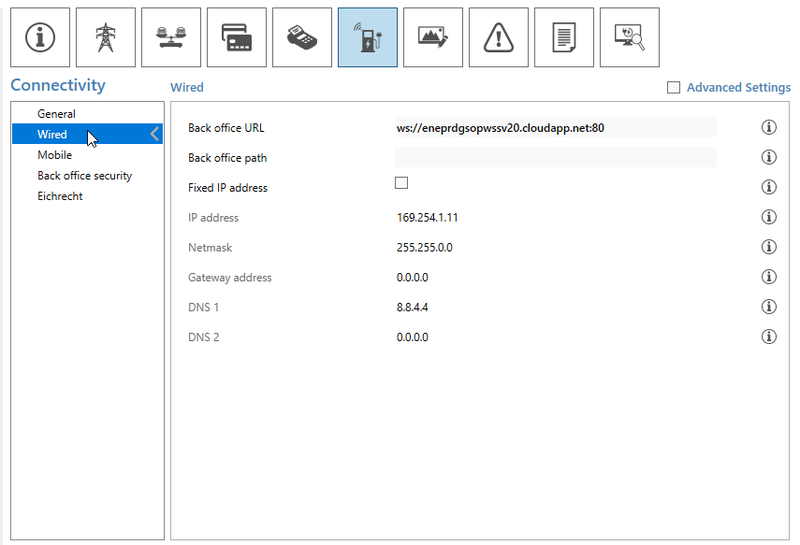Click the Back office URL label
Screen dimensions: 800x545
pyautogui.click(x=226, y=128)
